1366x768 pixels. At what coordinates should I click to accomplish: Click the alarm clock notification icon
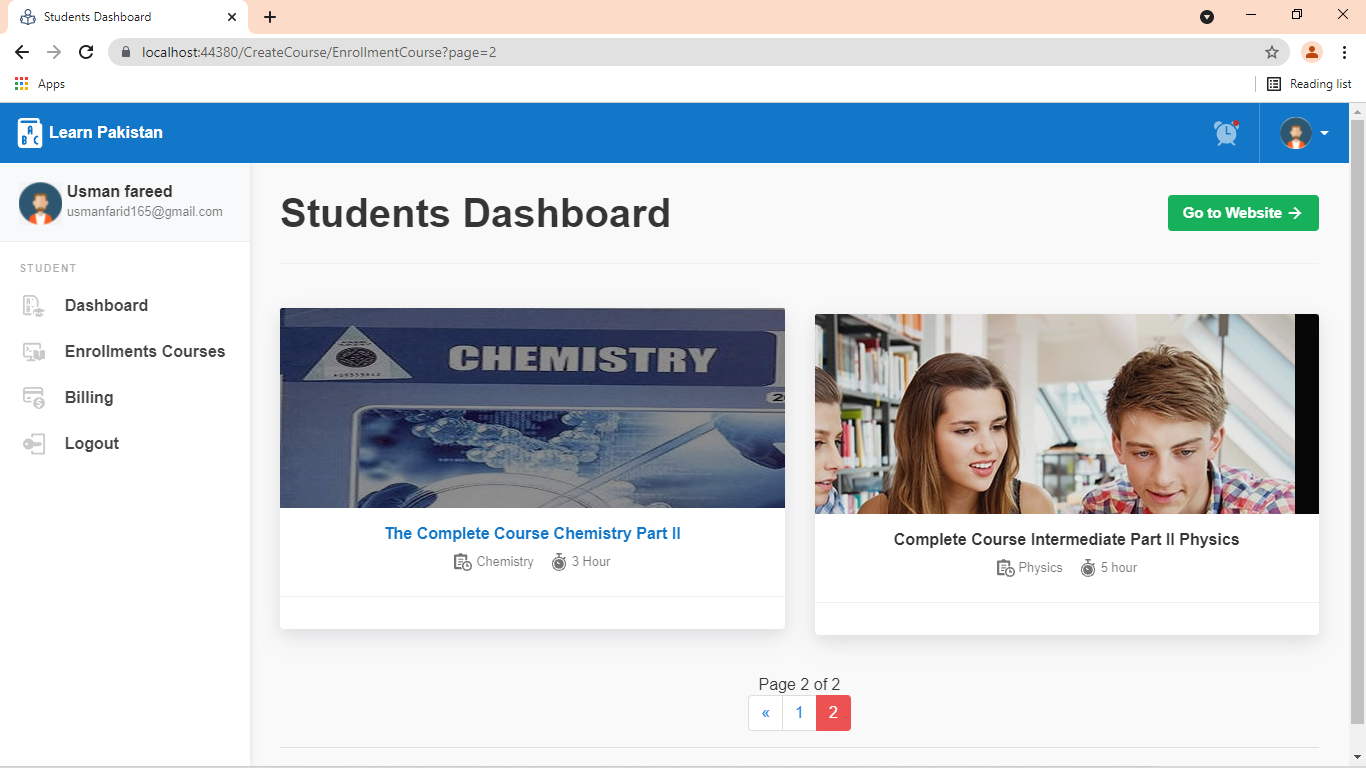click(1226, 133)
